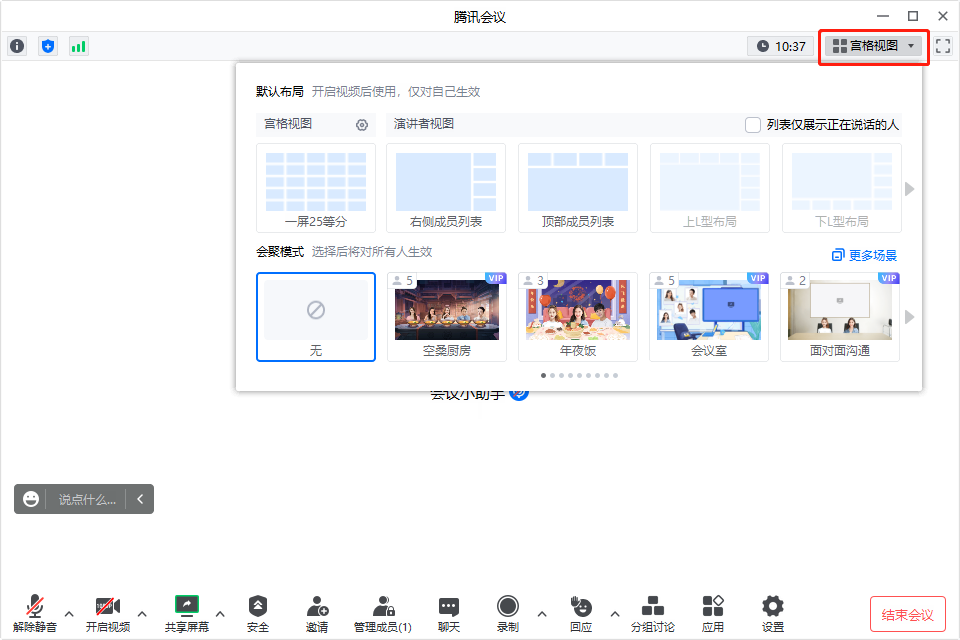
Task: Select 无 immersive mode option
Action: 316,317
